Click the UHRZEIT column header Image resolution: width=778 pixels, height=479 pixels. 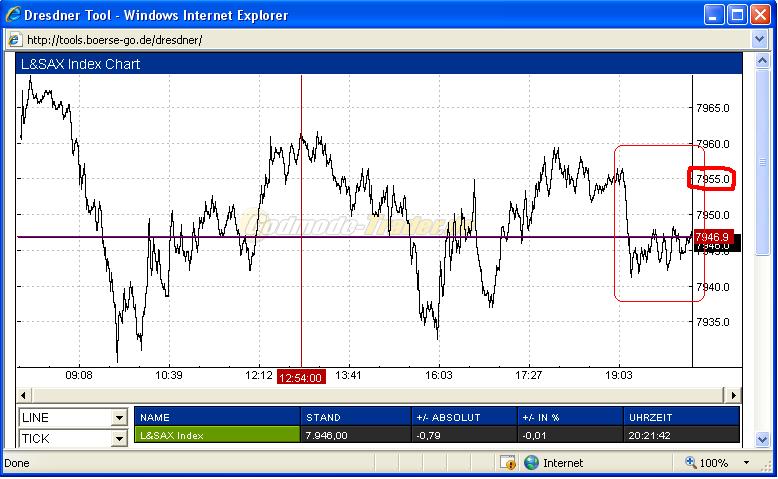[x=681, y=417]
